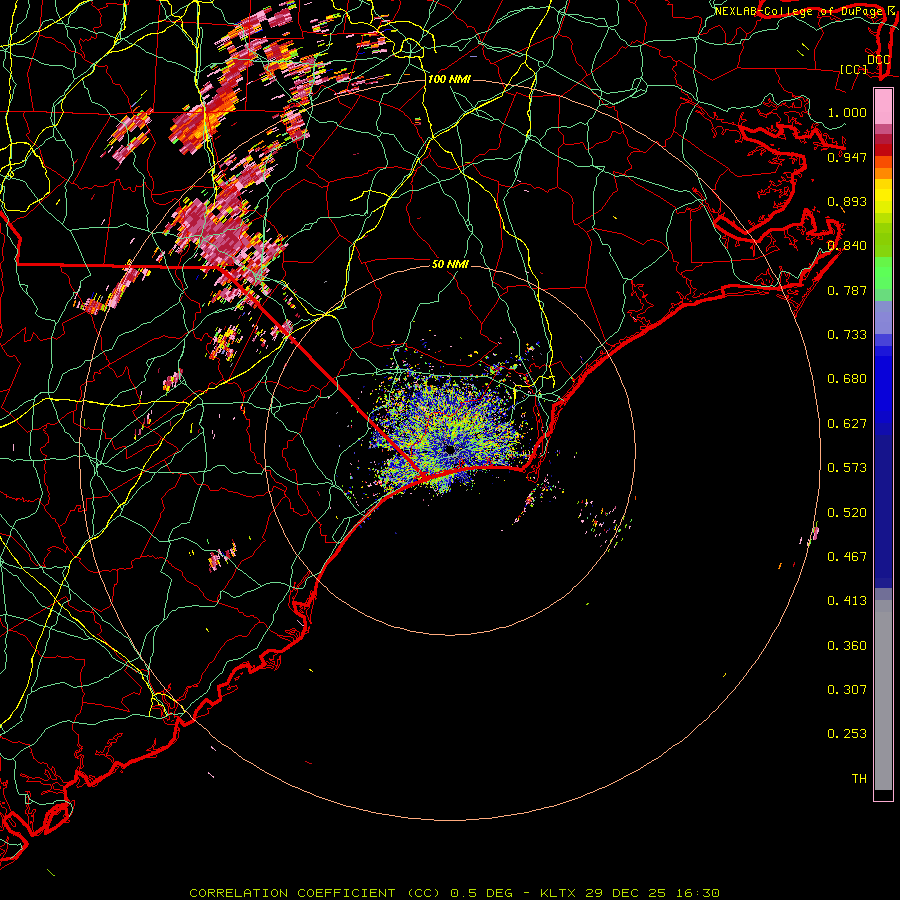Click the 0.467 scale value
900x900 pixels.
(x=847, y=557)
